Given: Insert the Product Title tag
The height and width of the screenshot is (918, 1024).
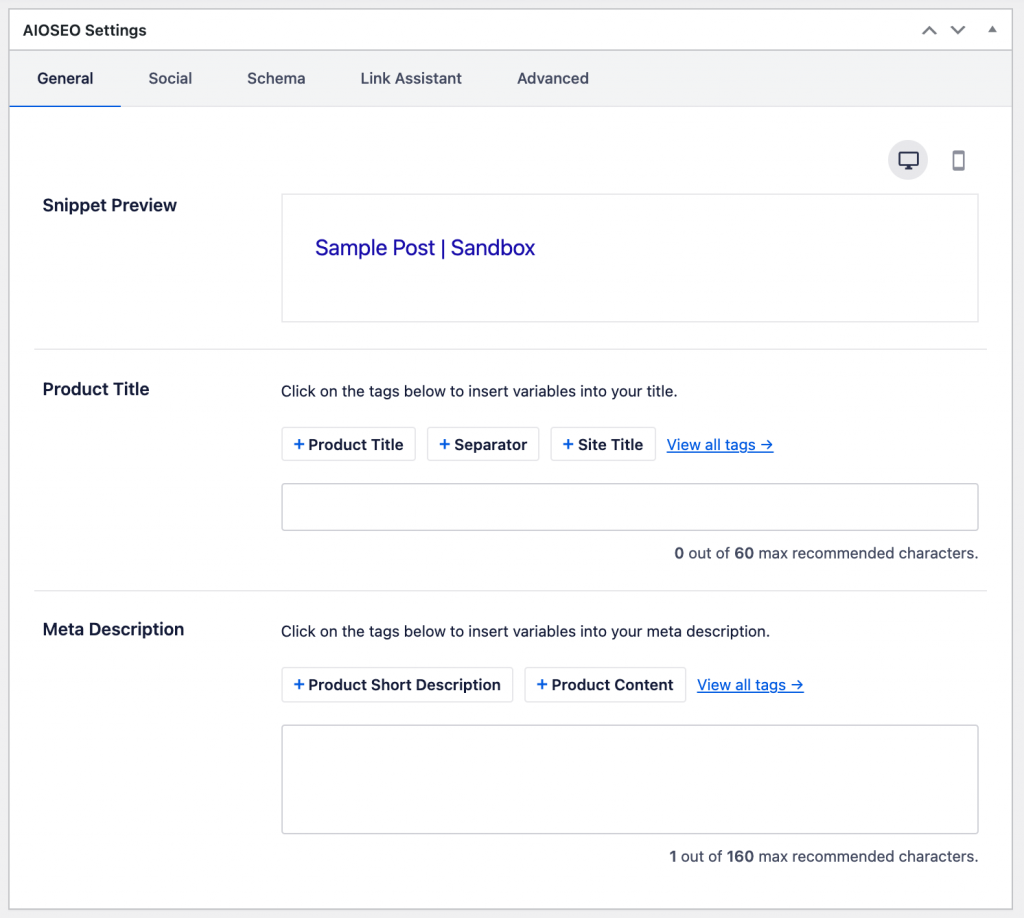Looking at the screenshot, I should [348, 445].
